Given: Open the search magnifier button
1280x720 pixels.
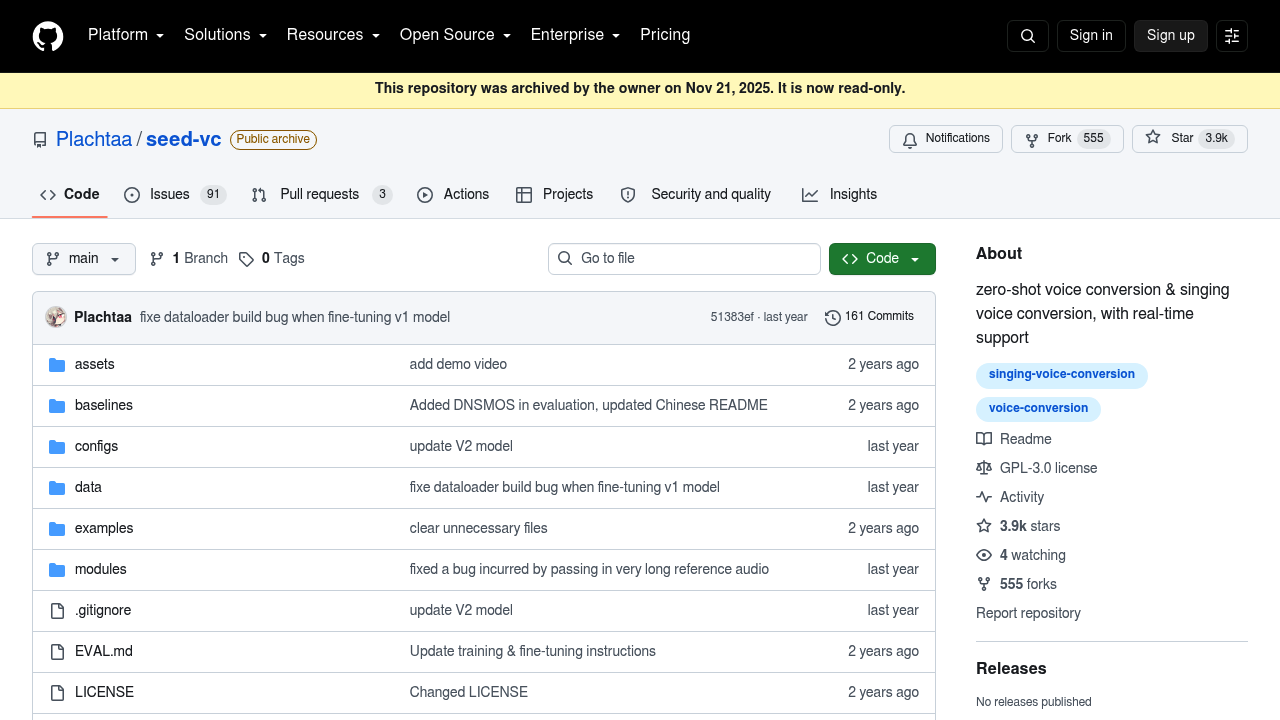Looking at the screenshot, I should click(x=1028, y=36).
